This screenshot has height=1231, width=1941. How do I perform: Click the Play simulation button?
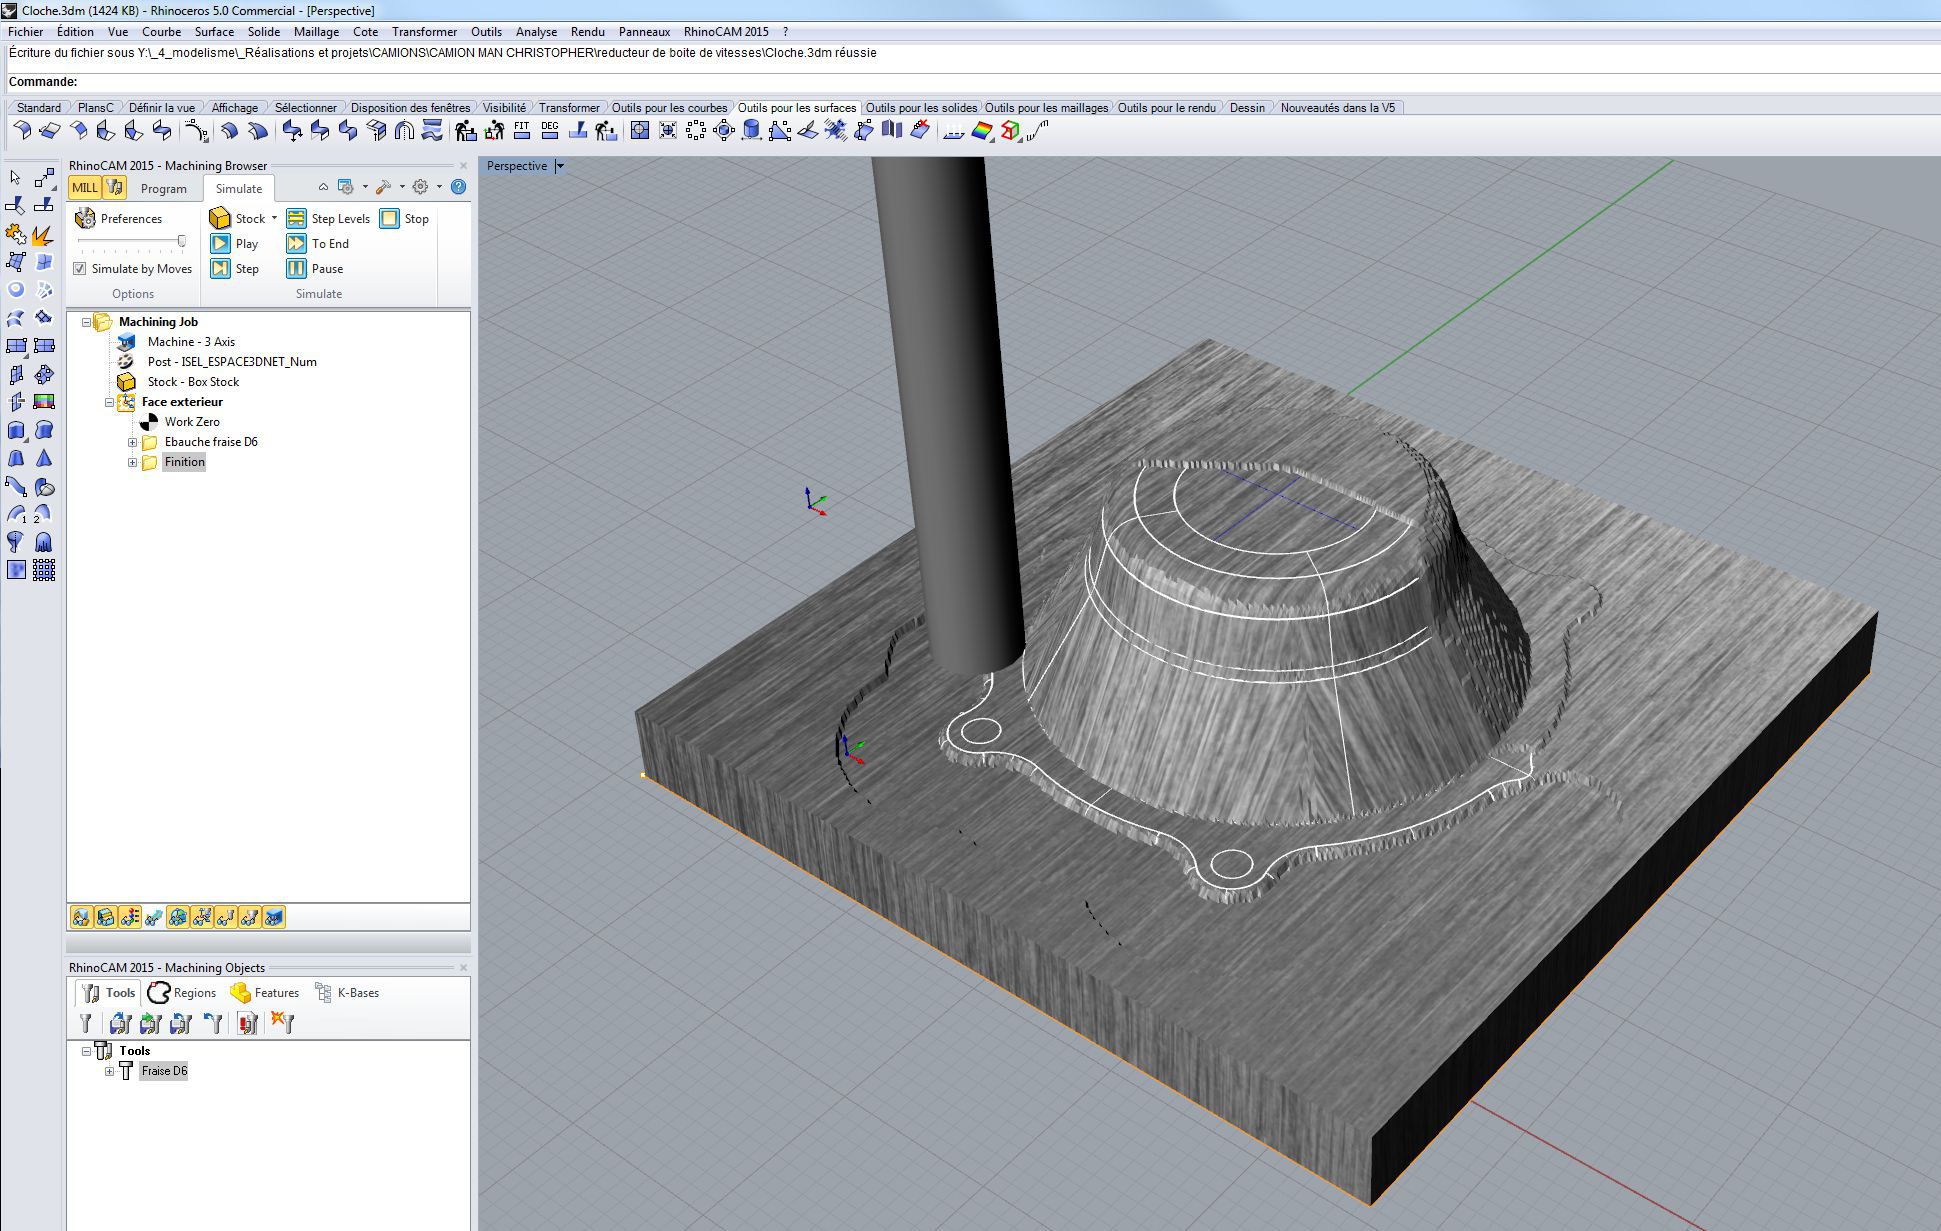click(221, 243)
